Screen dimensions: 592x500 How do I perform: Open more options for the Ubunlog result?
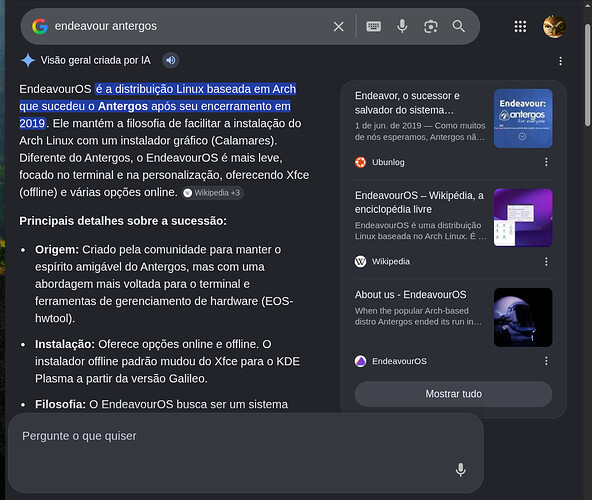[546, 162]
